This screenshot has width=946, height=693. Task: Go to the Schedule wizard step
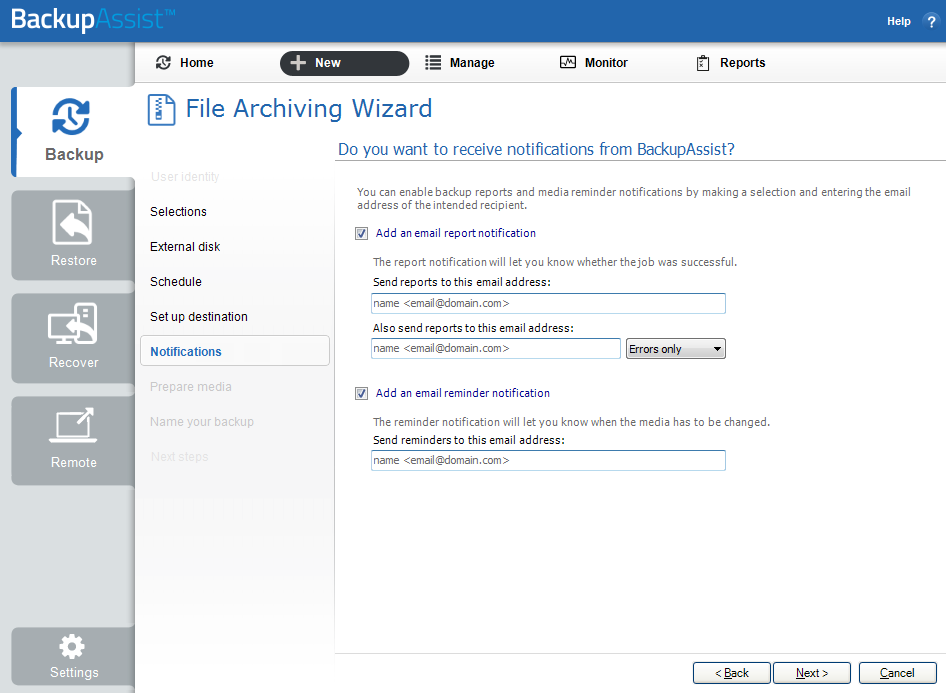click(176, 282)
